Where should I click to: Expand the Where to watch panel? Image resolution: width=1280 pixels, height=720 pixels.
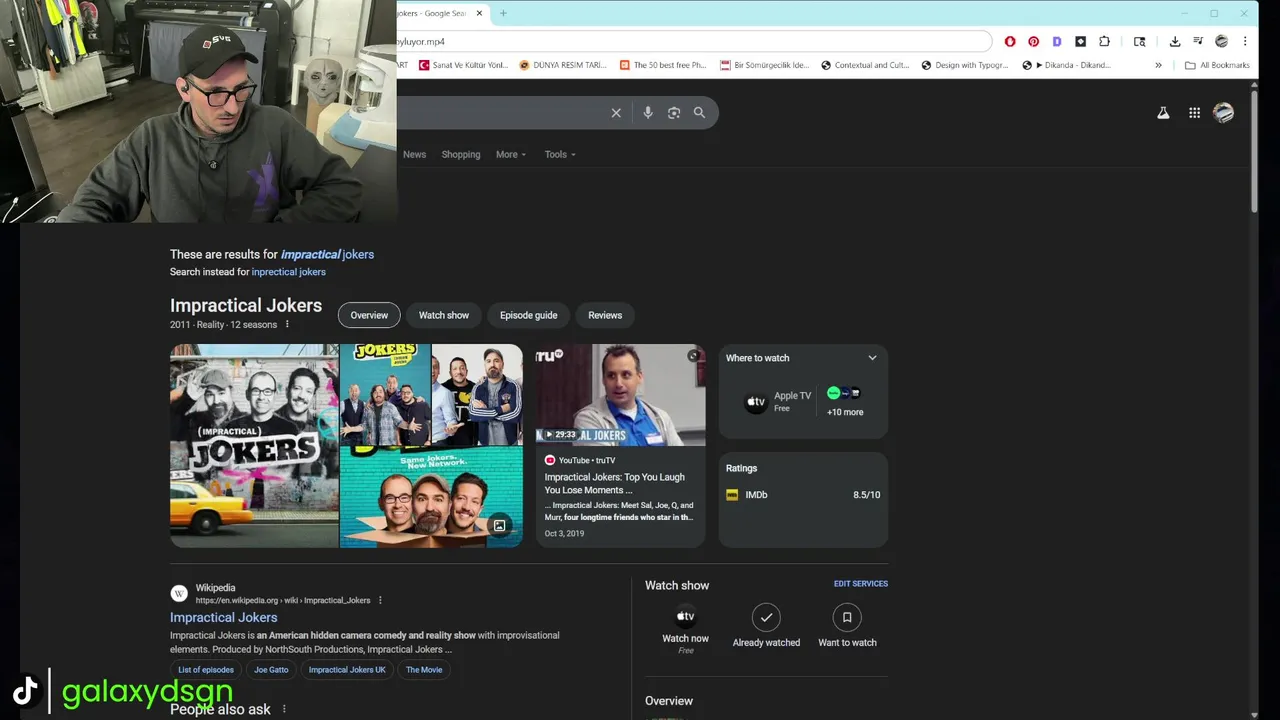point(872,358)
